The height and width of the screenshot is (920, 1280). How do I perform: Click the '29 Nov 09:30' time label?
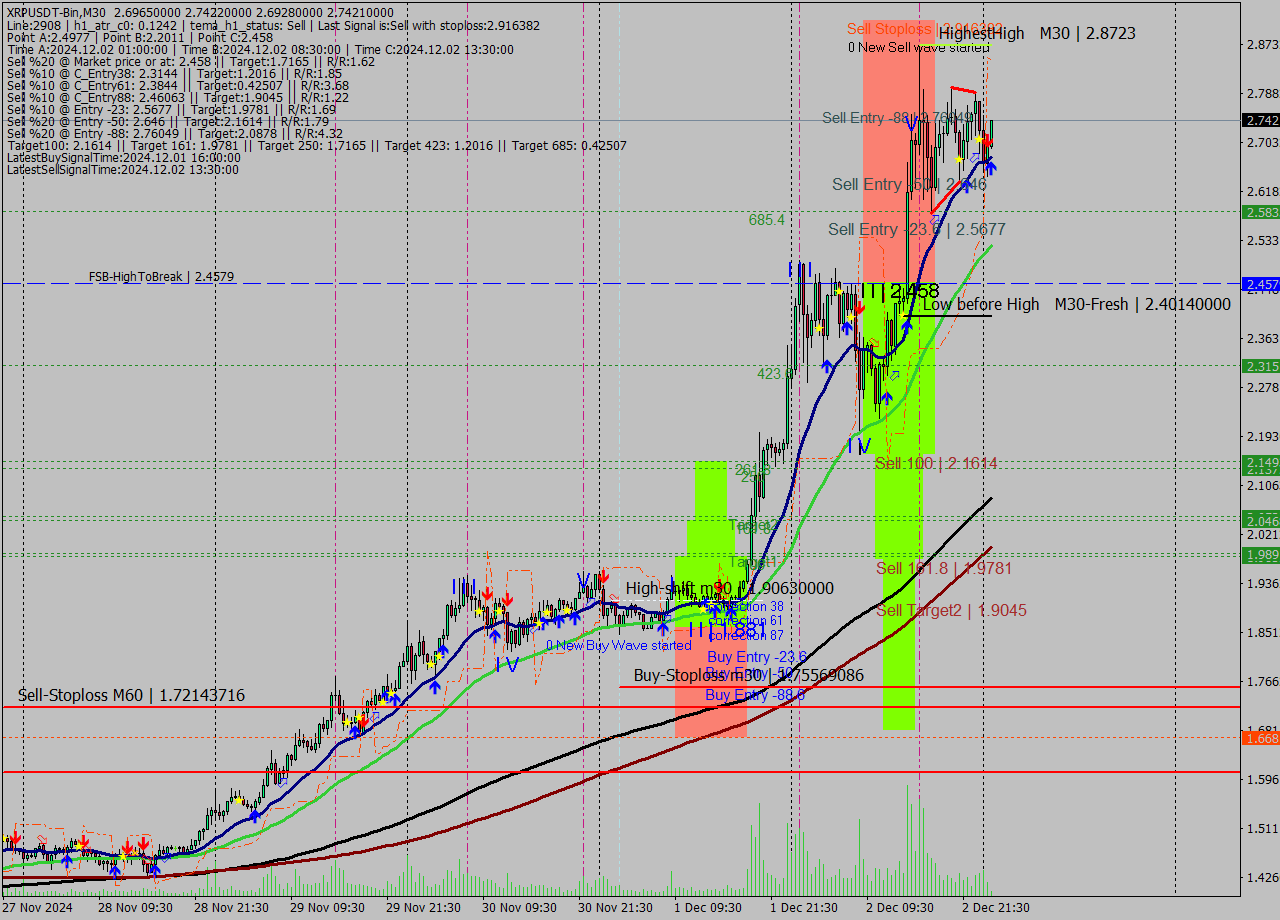coord(327,907)
